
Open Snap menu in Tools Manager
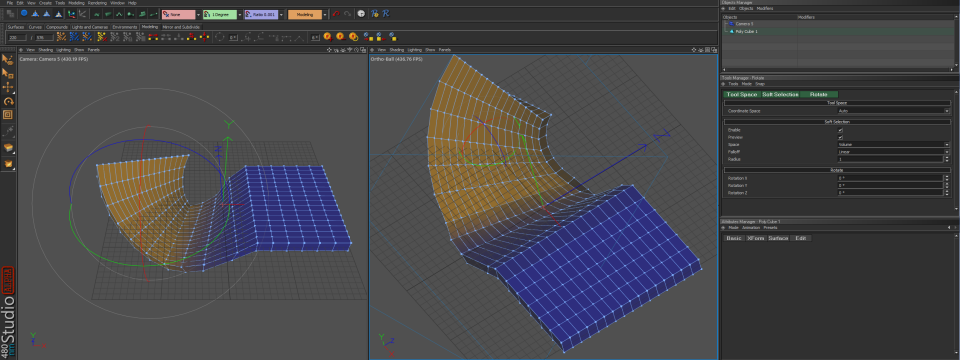tap(759, 84)
